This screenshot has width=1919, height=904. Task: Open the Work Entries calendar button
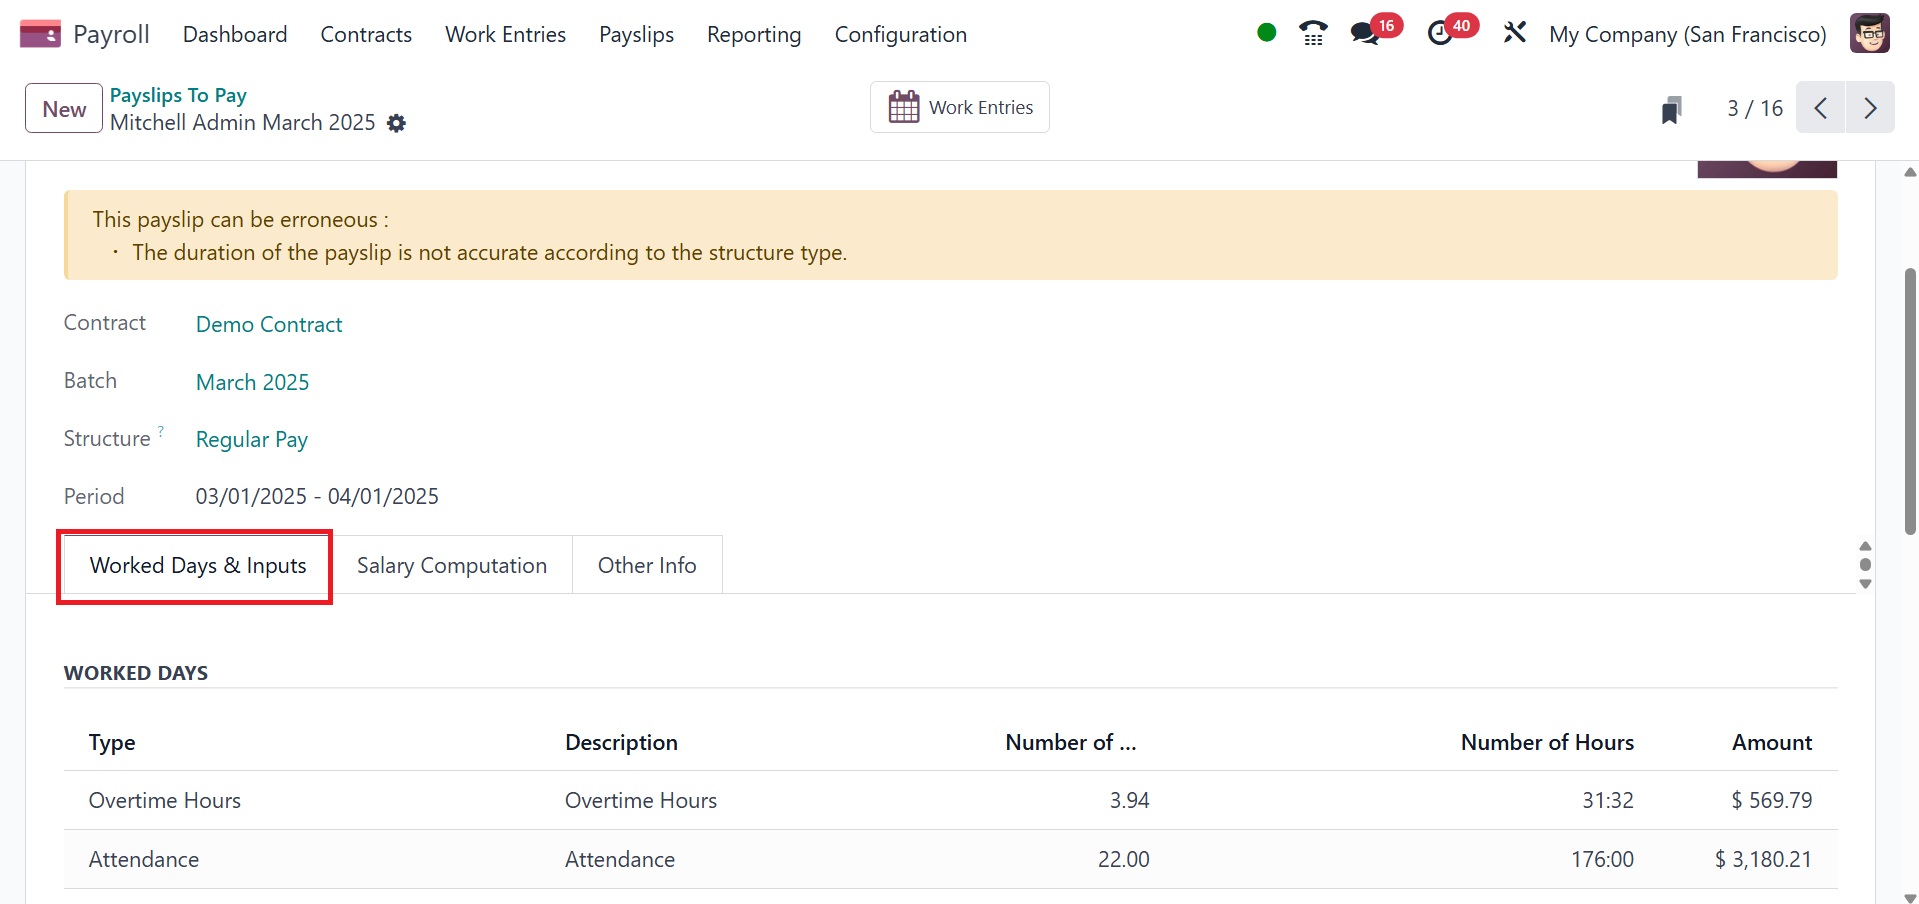point(960,107)
